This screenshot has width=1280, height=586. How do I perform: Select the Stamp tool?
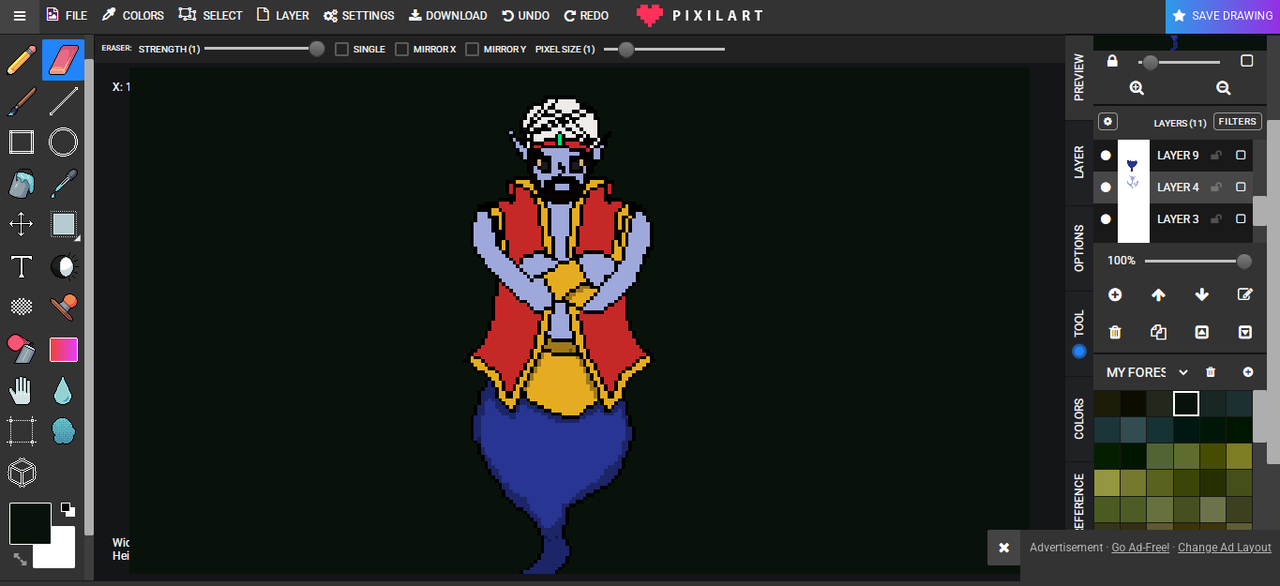(x=63, y=307)
